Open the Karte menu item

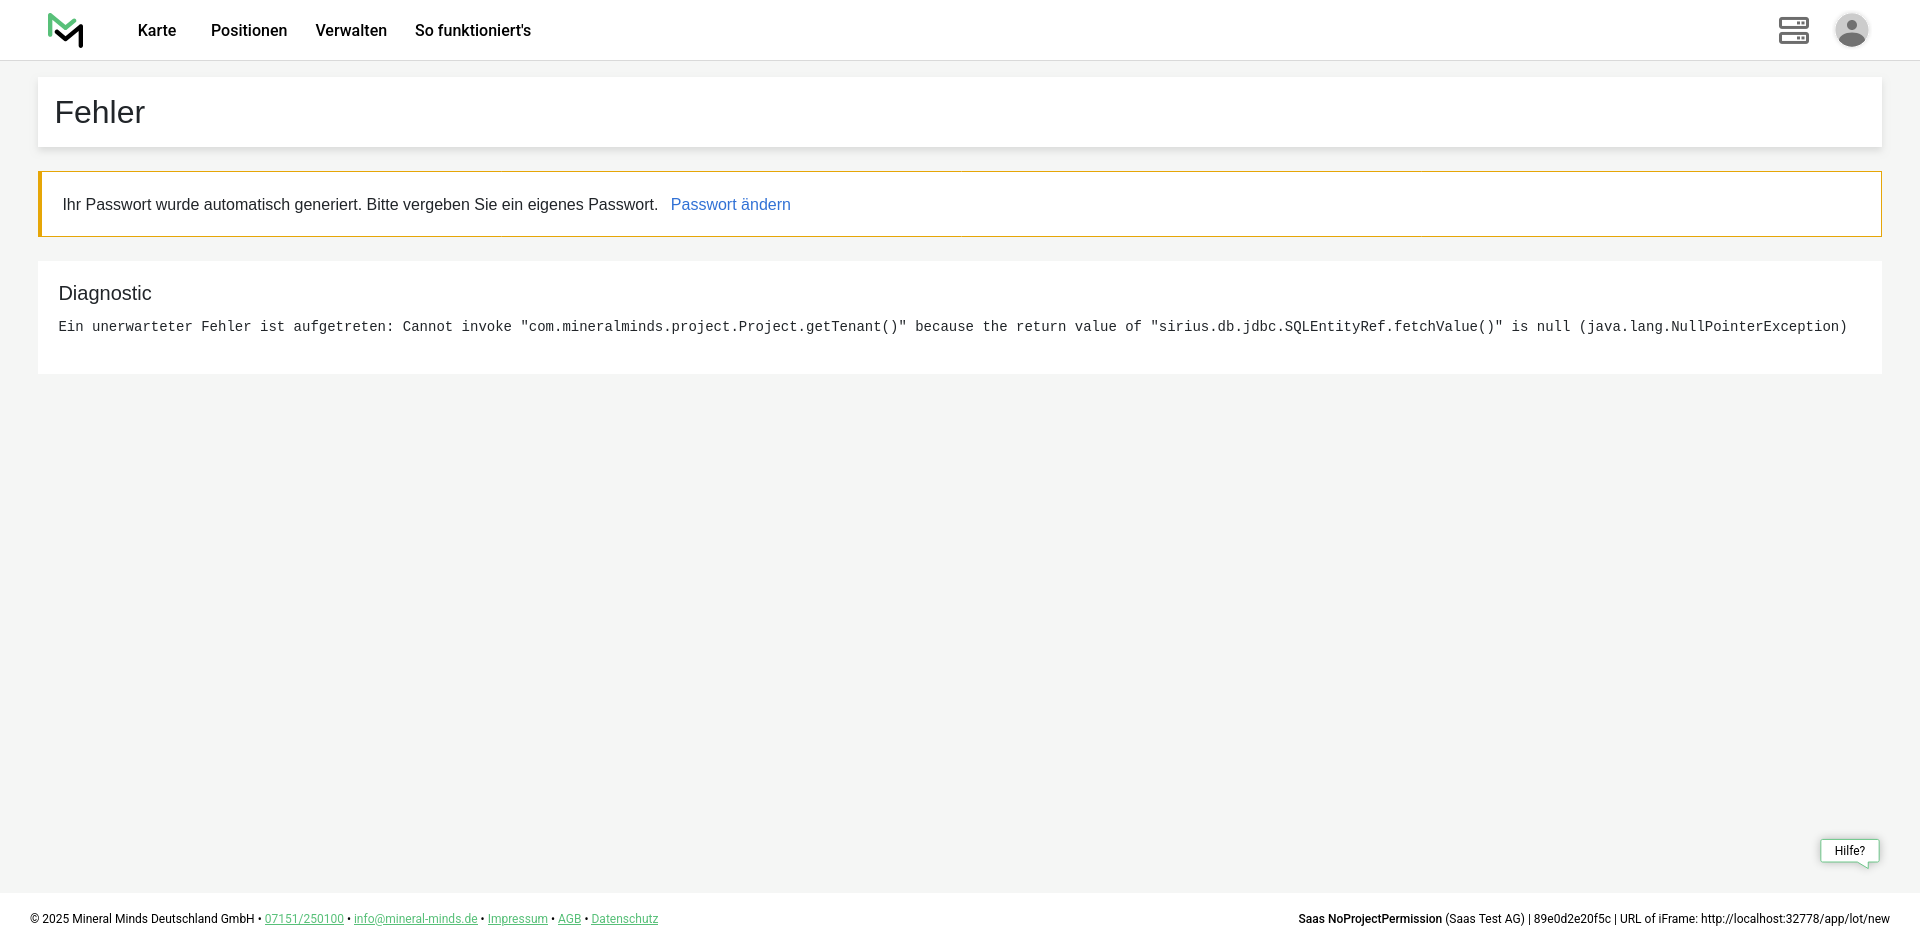(x=157, y=30)
